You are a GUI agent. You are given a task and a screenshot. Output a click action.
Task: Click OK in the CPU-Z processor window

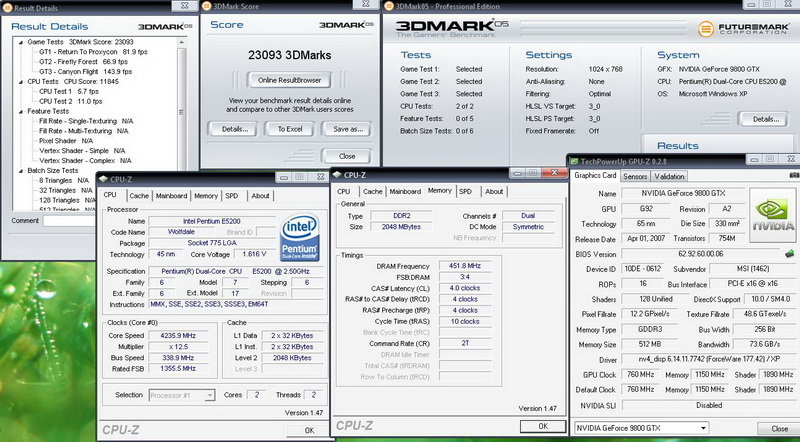point(309,430)
